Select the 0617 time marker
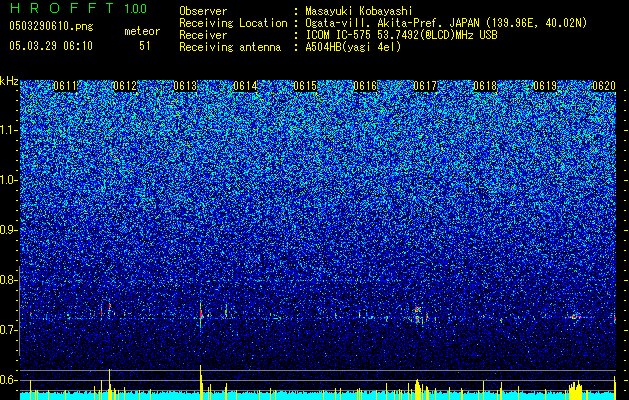 425,86
